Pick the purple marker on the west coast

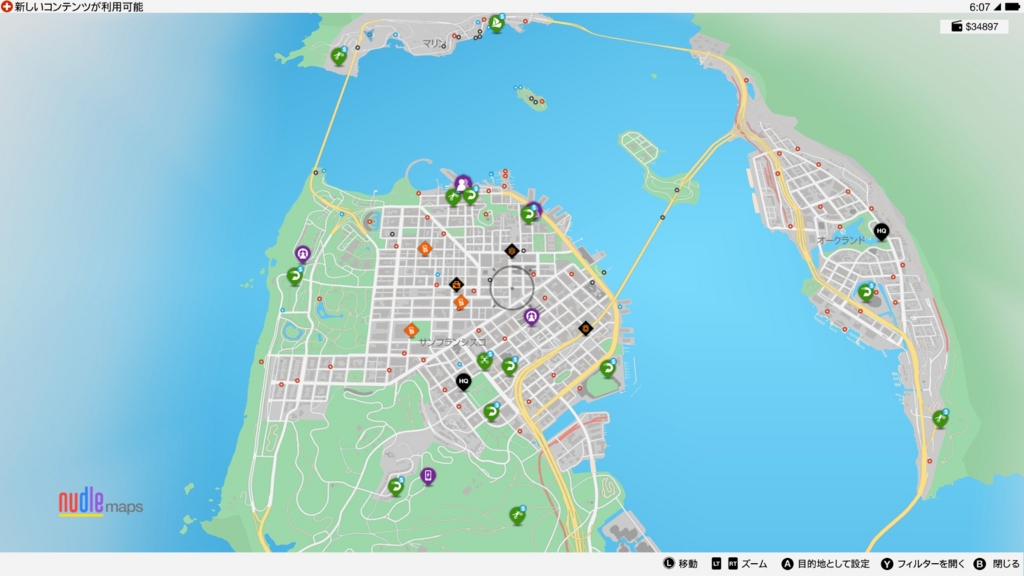pyautogui.click(x=302, y=254)
